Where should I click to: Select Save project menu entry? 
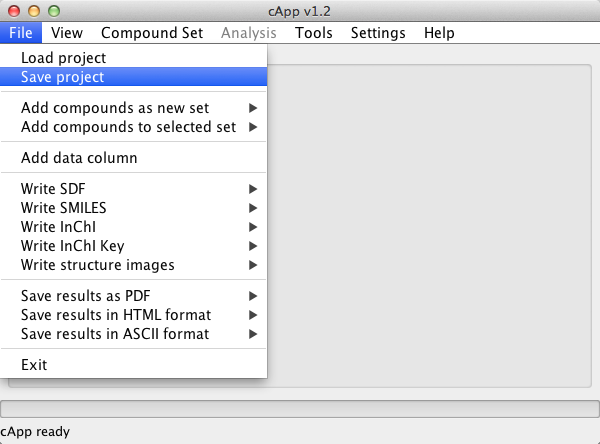point(133,77)
